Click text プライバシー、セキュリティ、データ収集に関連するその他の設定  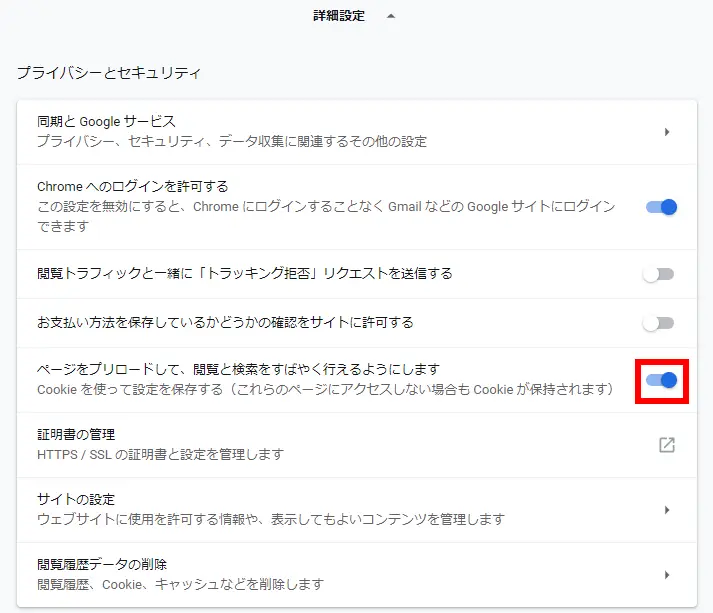[x=232, y=141]
